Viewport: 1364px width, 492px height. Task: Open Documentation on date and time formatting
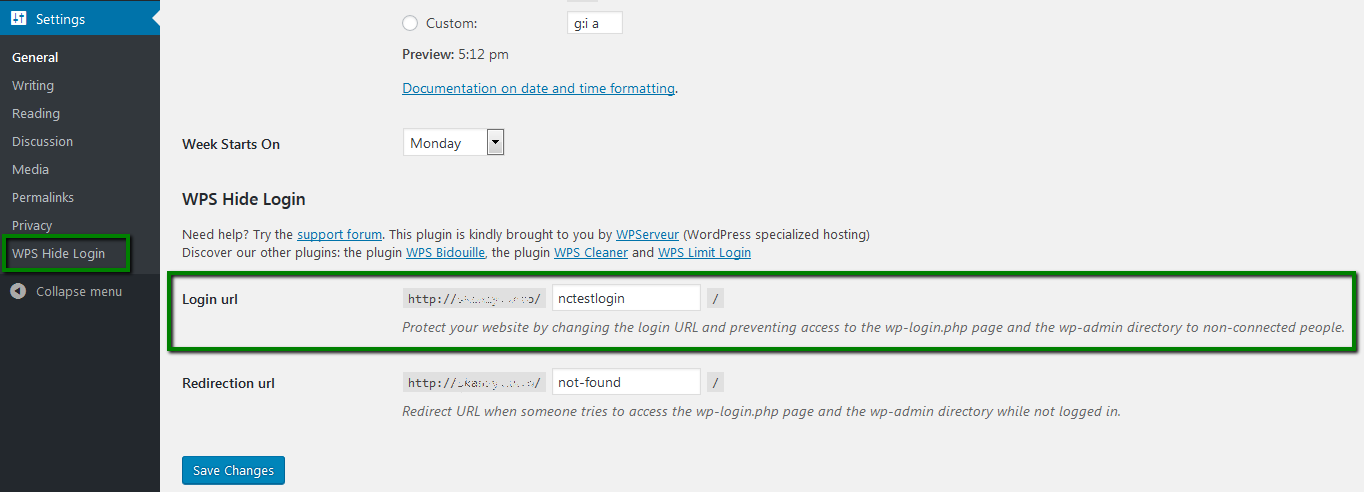click(x=538, y=88)
